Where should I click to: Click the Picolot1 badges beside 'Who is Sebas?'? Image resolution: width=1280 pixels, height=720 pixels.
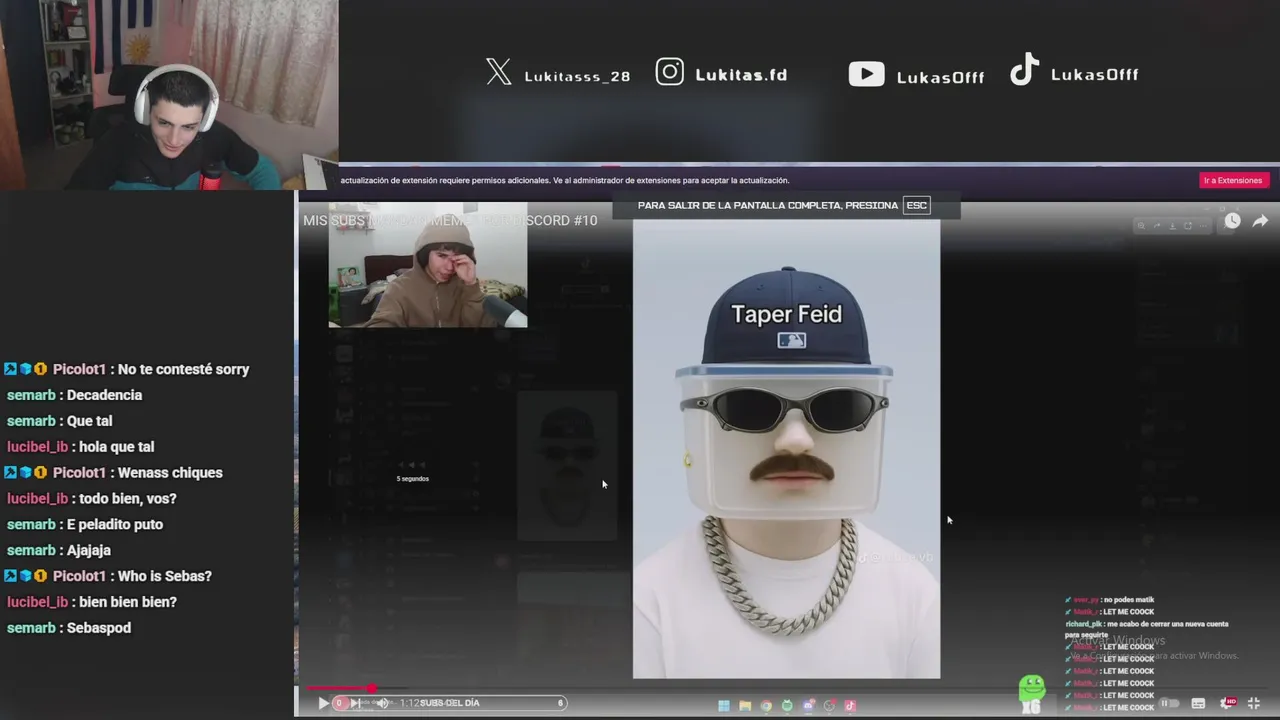point(26,576)
